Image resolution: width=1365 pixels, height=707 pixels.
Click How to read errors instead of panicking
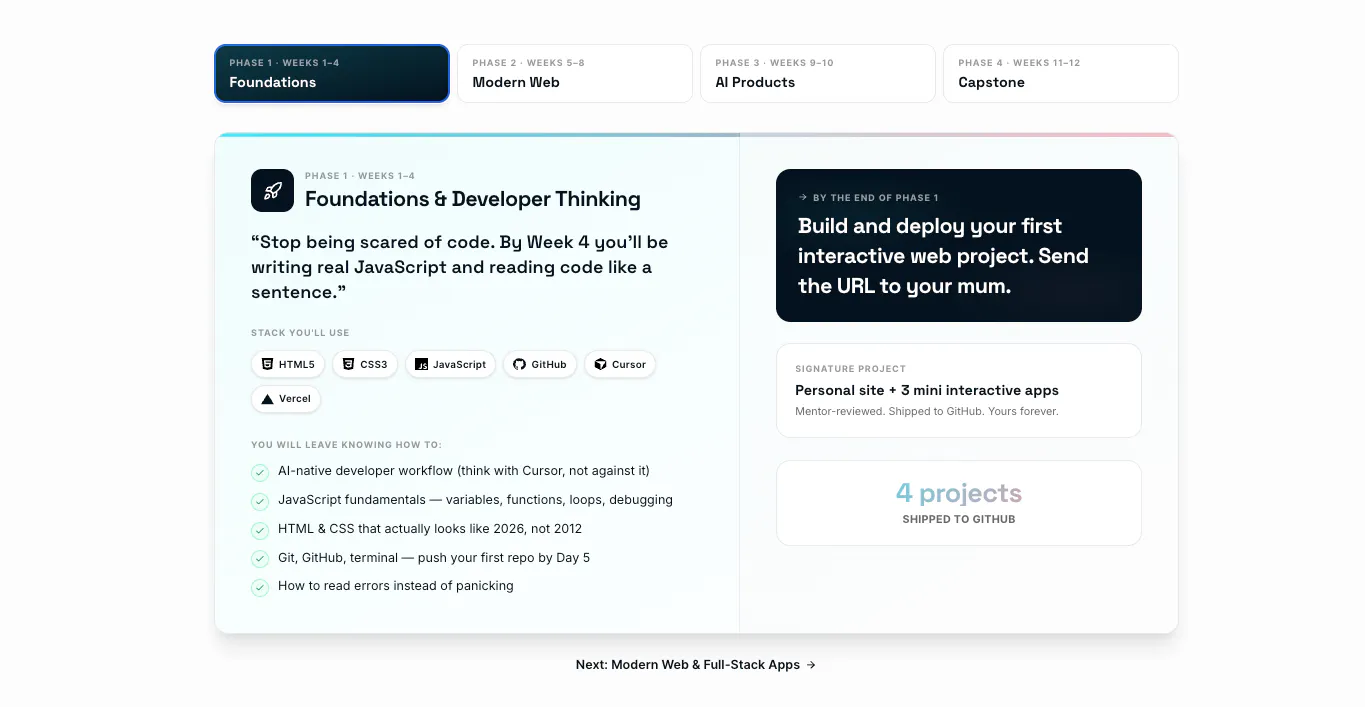[x=396, y=586]
